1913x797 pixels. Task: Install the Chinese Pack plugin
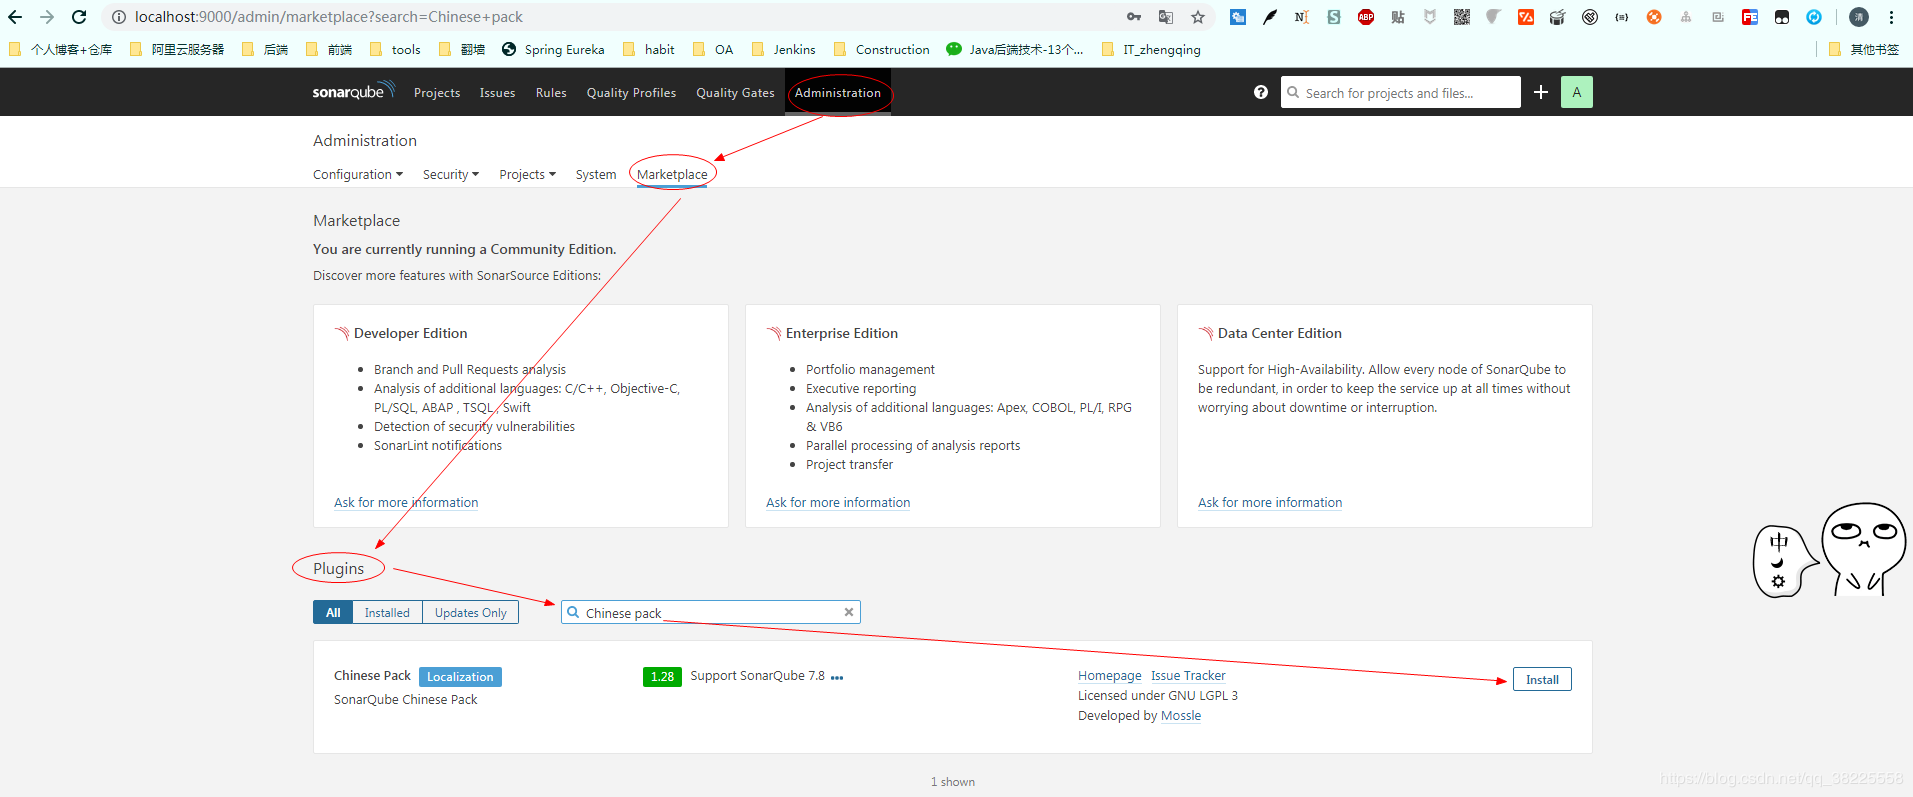pyautogui.click(x=1542, y=679)
